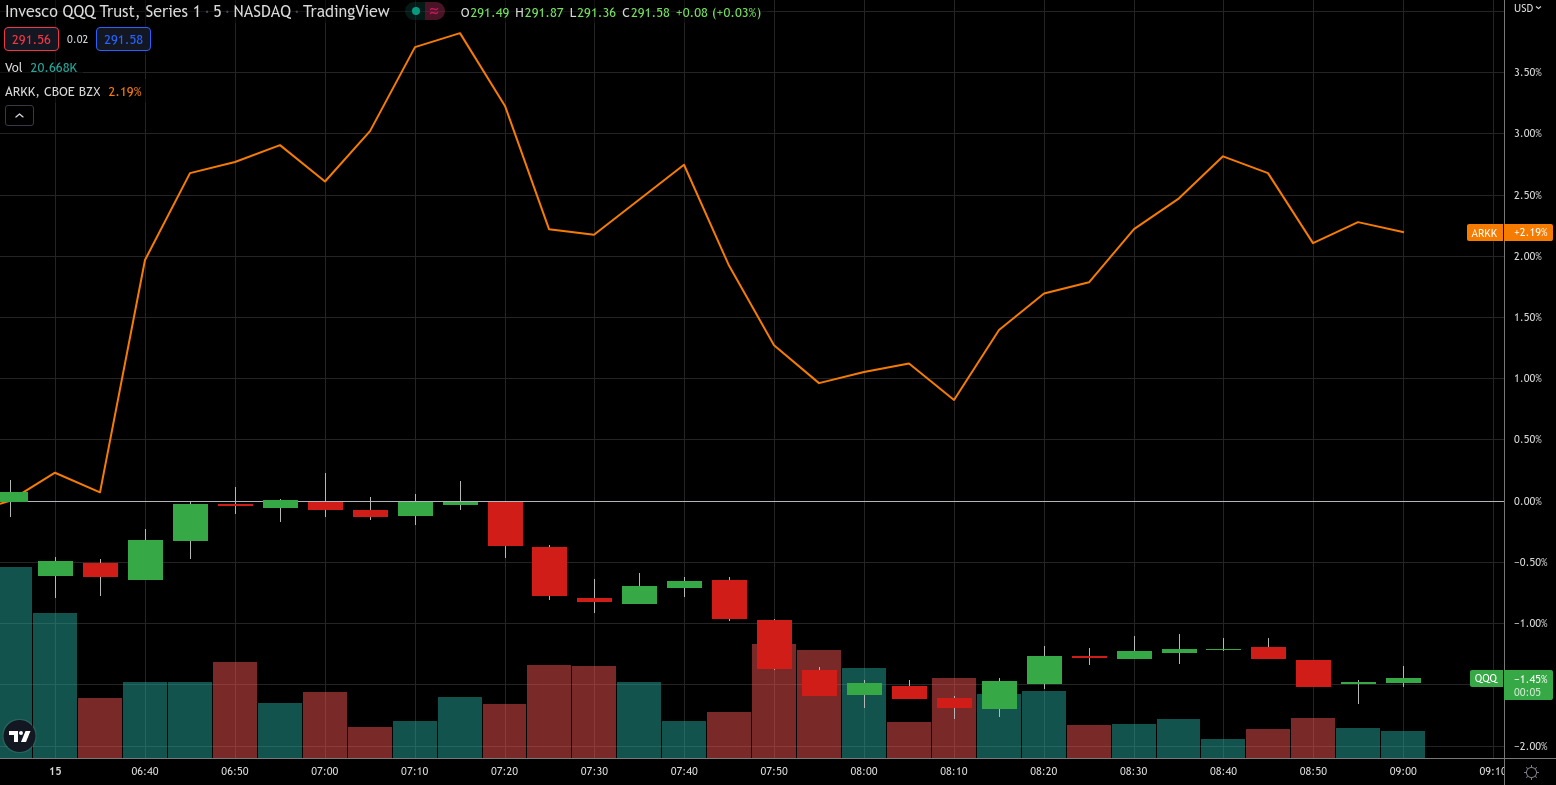
Task: Click the 3.50% mark on price scale
Action: point(1527,72)
